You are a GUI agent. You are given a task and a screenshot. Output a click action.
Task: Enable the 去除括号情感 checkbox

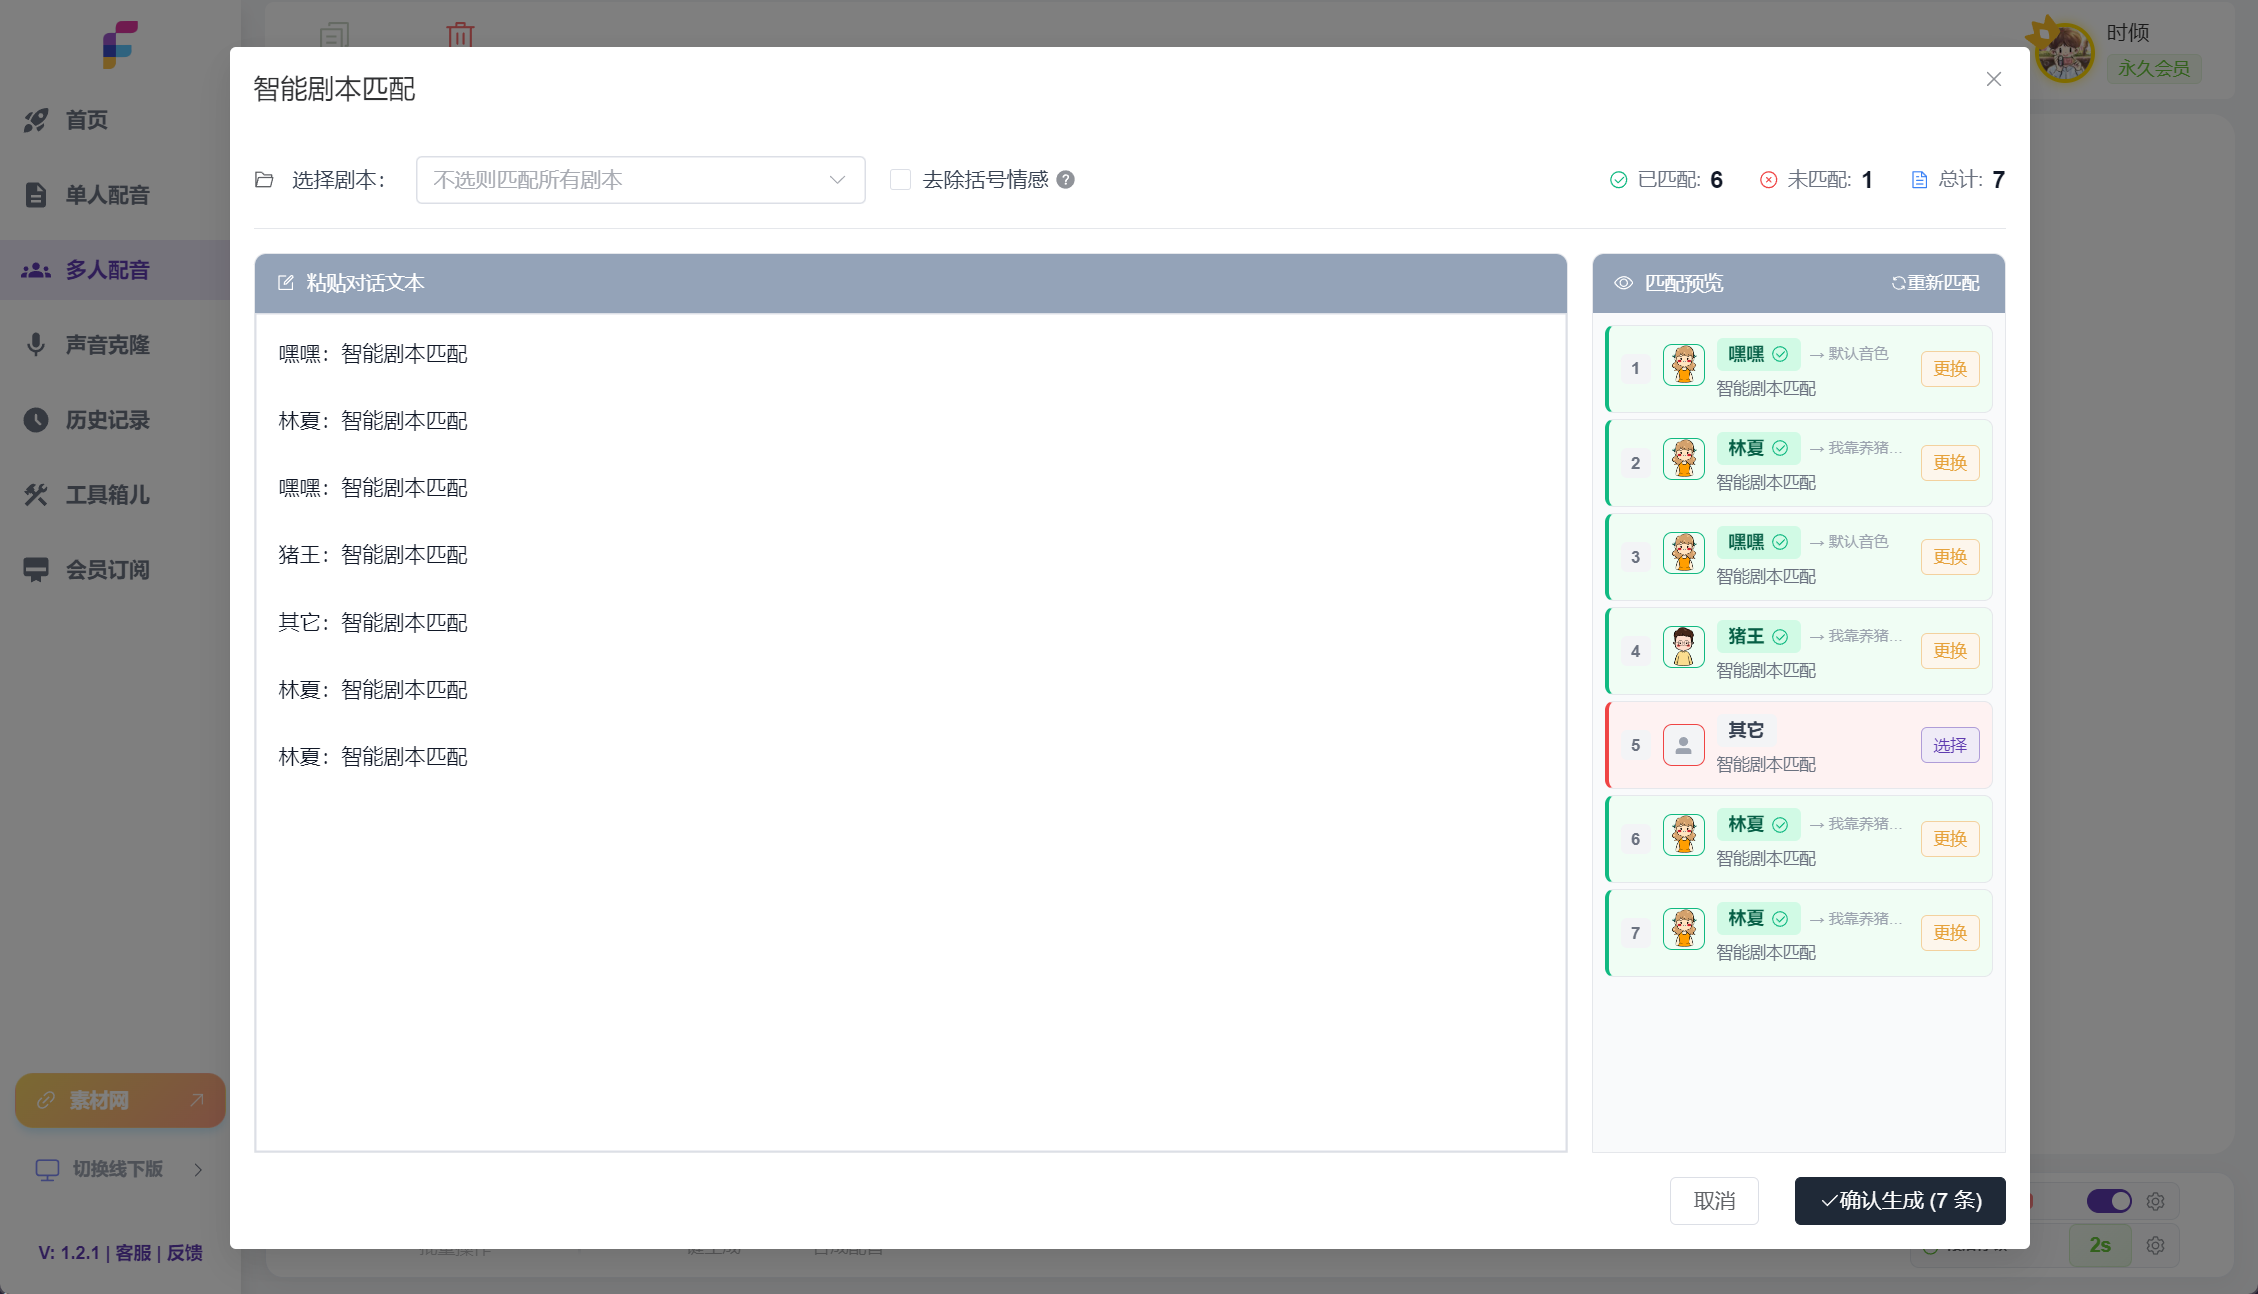900,180
